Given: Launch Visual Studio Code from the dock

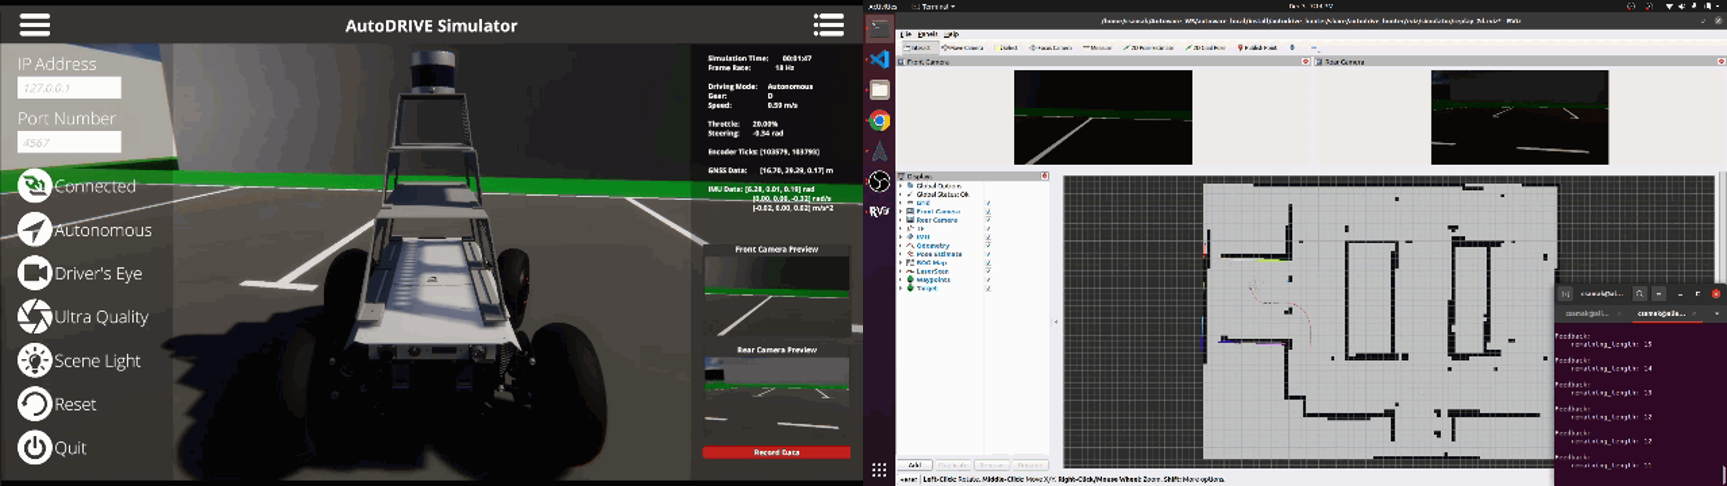Looking at the screenshot, I should point(879,60).
